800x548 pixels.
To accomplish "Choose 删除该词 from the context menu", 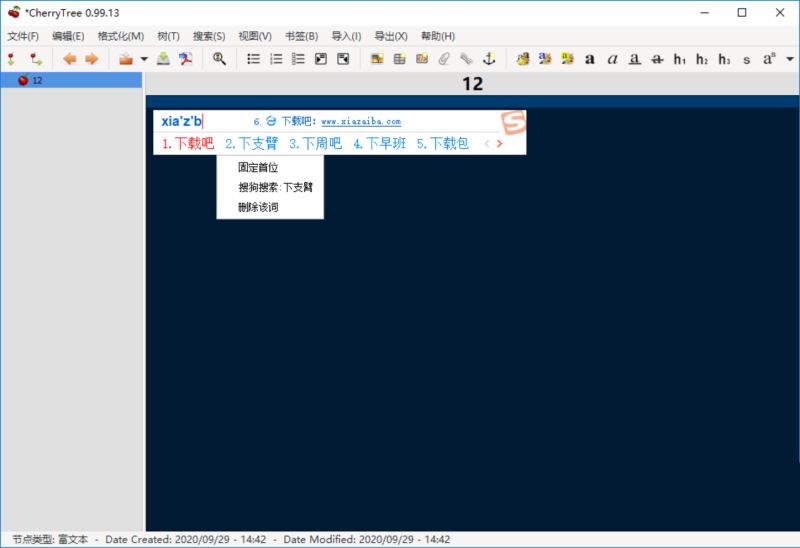I will [258, 207].
